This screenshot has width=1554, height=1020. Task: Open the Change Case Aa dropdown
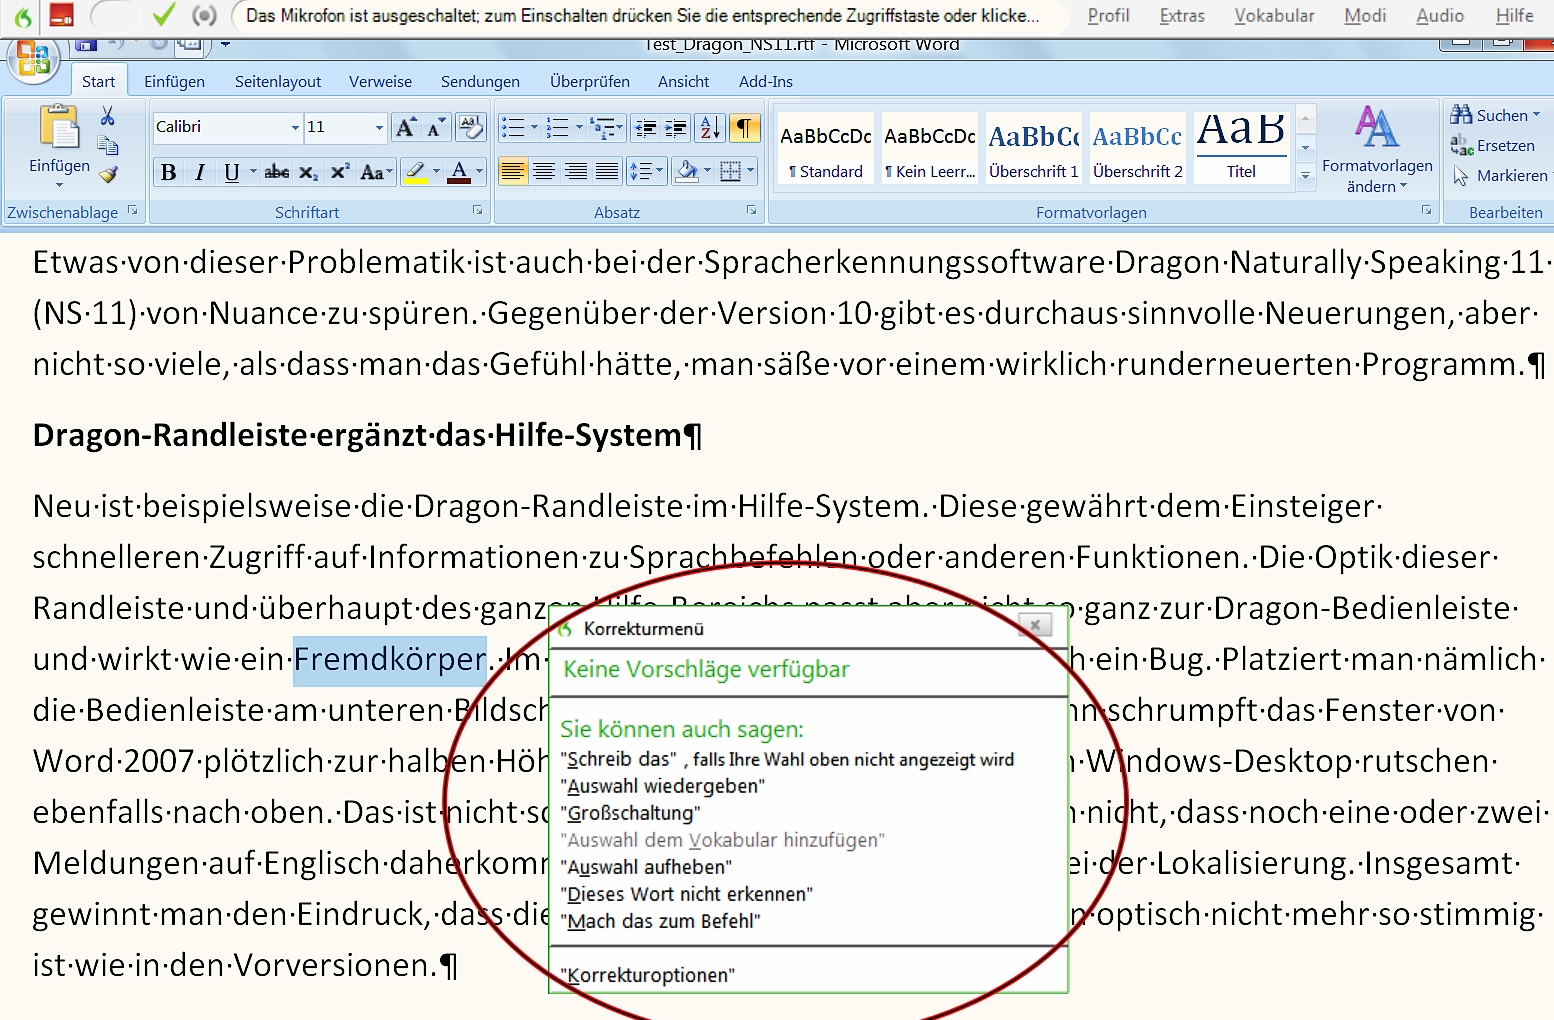377,172
